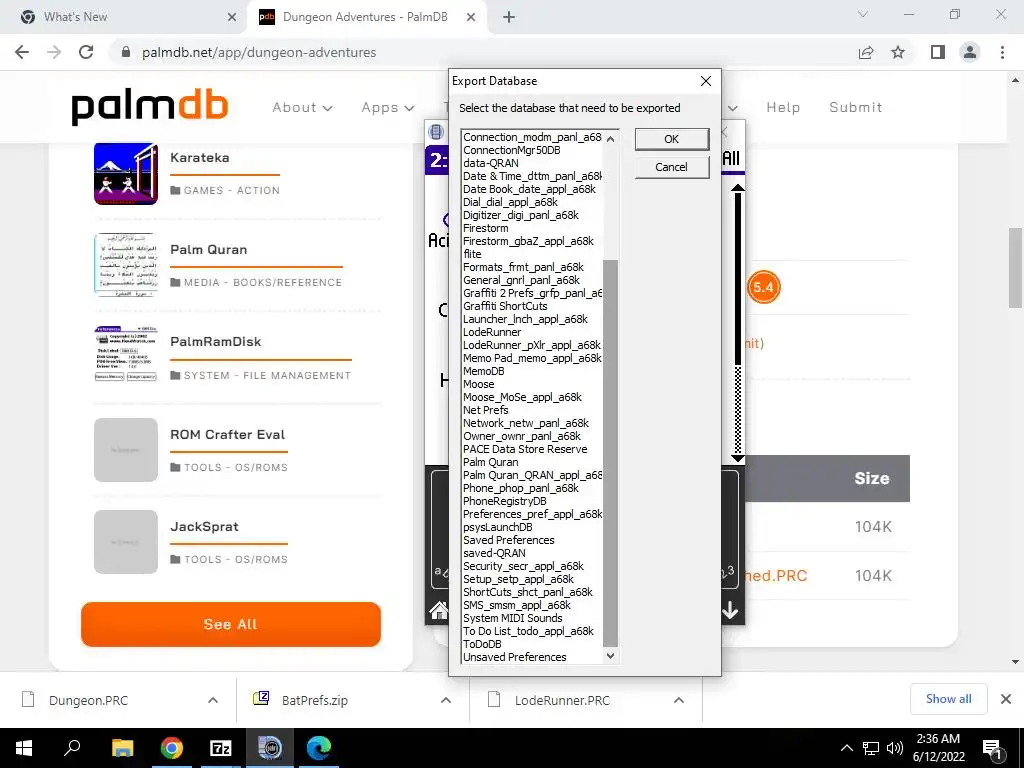Click the database list scroll-up arrow
The image size is (1024, 768).
point(610,138)
